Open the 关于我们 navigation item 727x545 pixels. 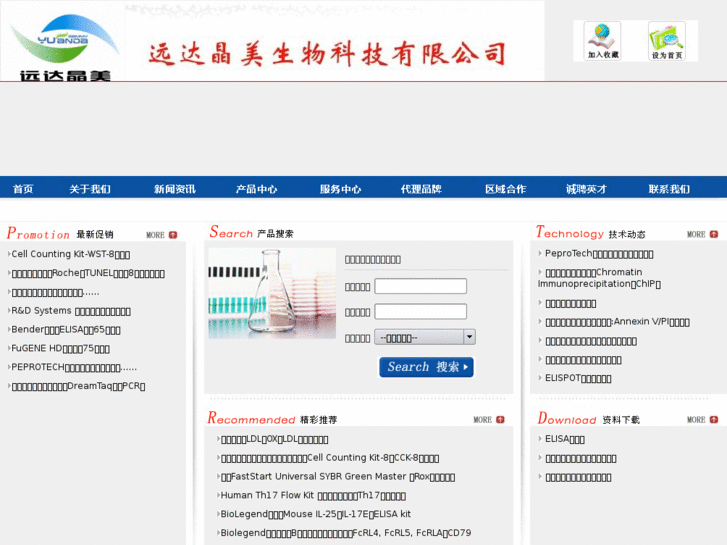(x=89, y=189)
